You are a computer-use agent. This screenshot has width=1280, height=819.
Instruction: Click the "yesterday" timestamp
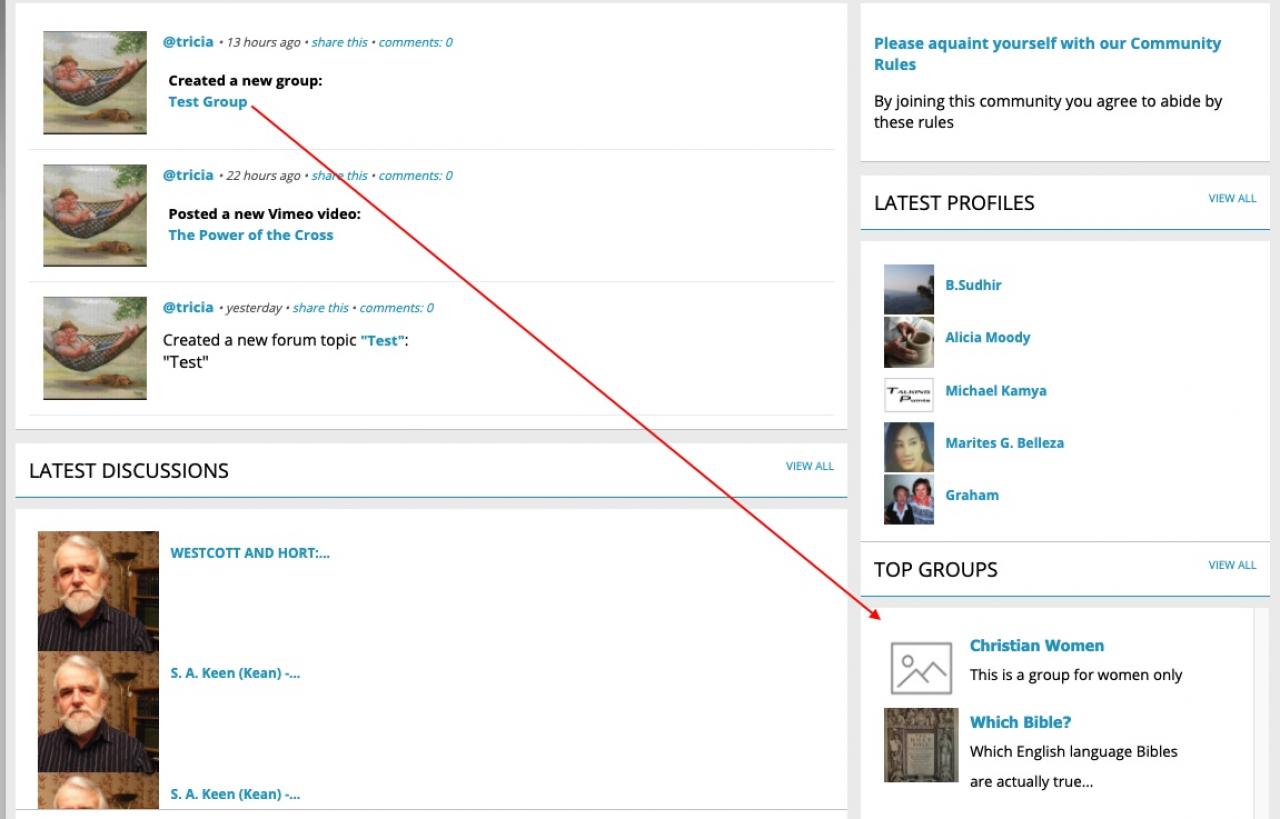tap(254, 308)
